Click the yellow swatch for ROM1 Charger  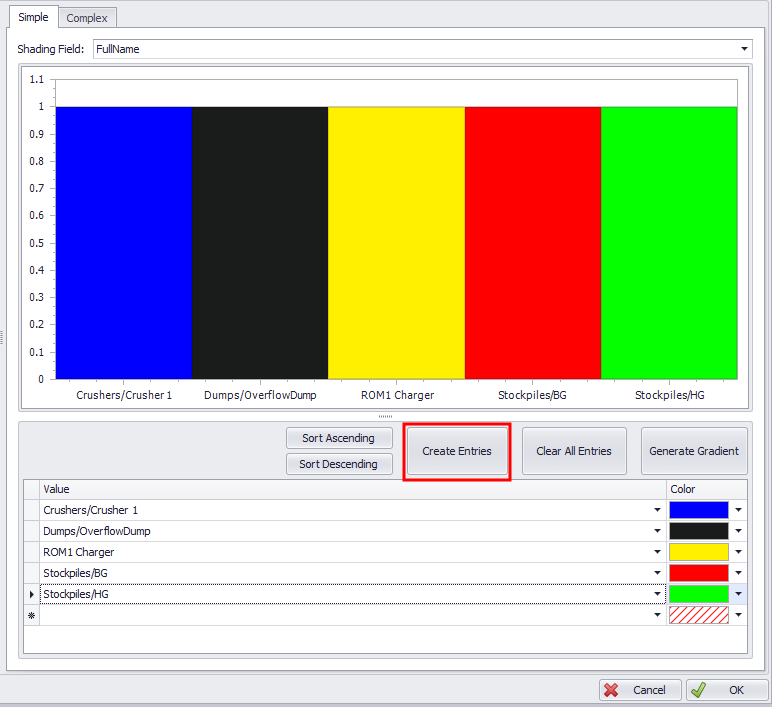click(698, 552)
